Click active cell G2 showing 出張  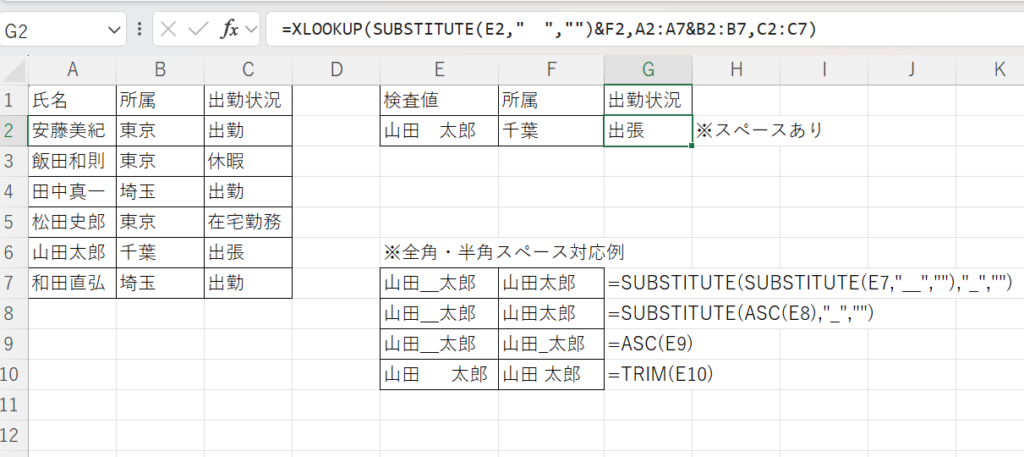pos(648,131)
